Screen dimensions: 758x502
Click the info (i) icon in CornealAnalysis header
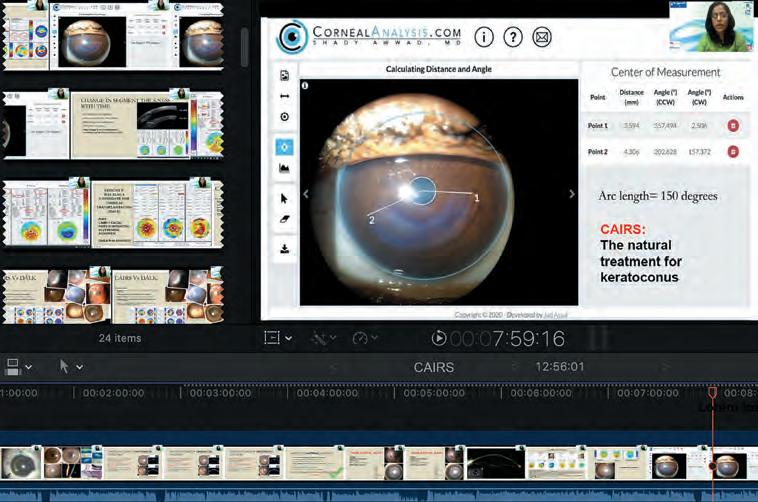click(x=483, y=37)
